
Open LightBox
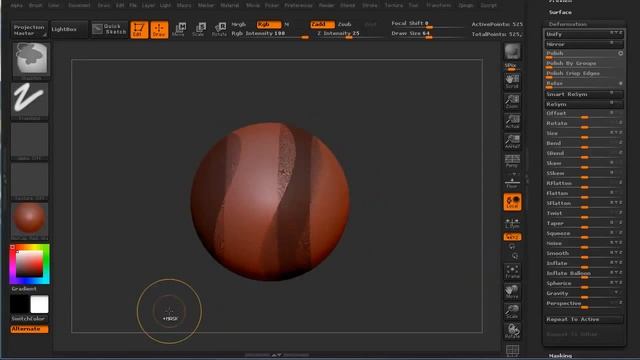tap(69, 29)
